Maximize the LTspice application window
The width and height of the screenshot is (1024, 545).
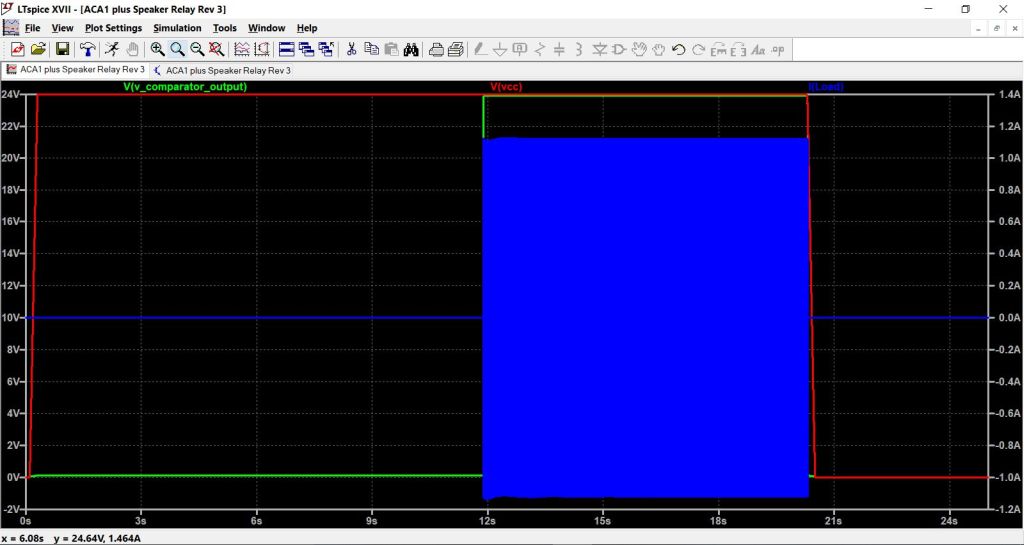click(x=966, y=9)
